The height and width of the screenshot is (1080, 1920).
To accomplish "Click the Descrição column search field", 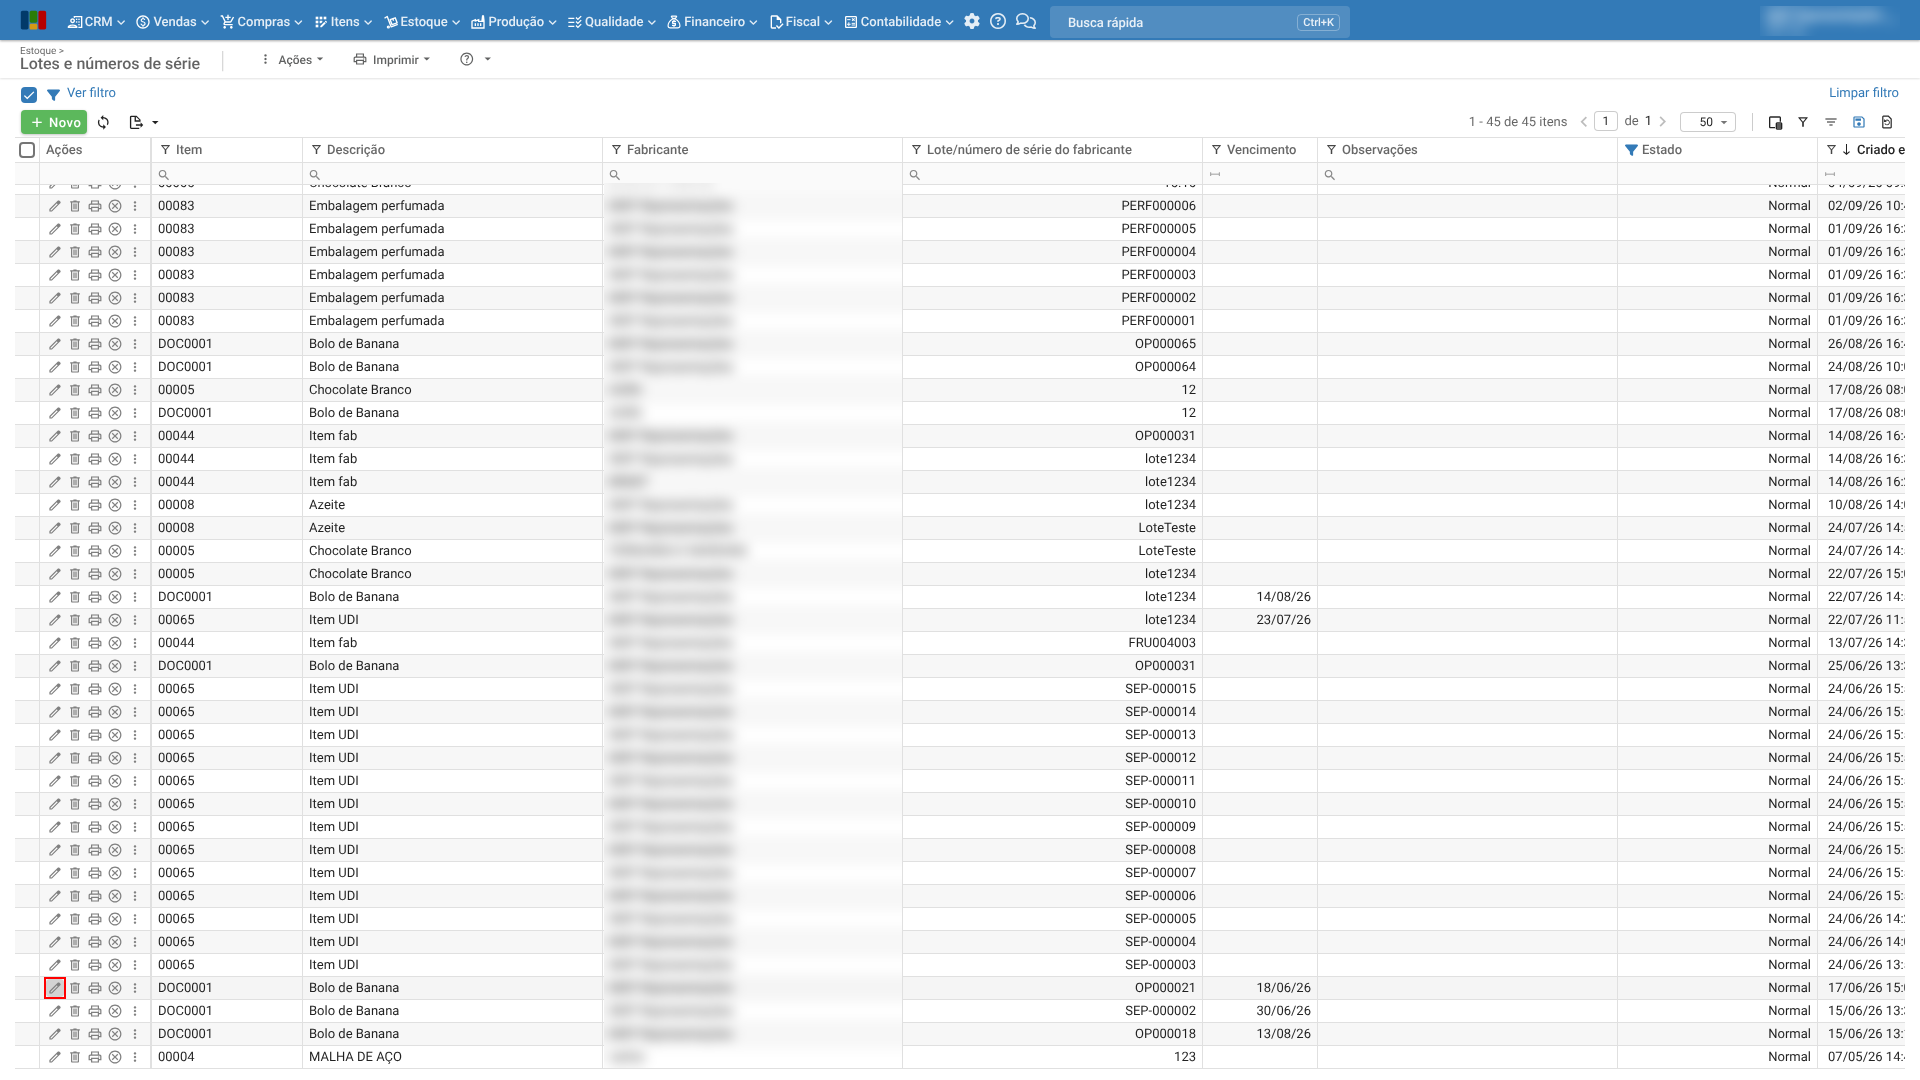I will [452, 175].
